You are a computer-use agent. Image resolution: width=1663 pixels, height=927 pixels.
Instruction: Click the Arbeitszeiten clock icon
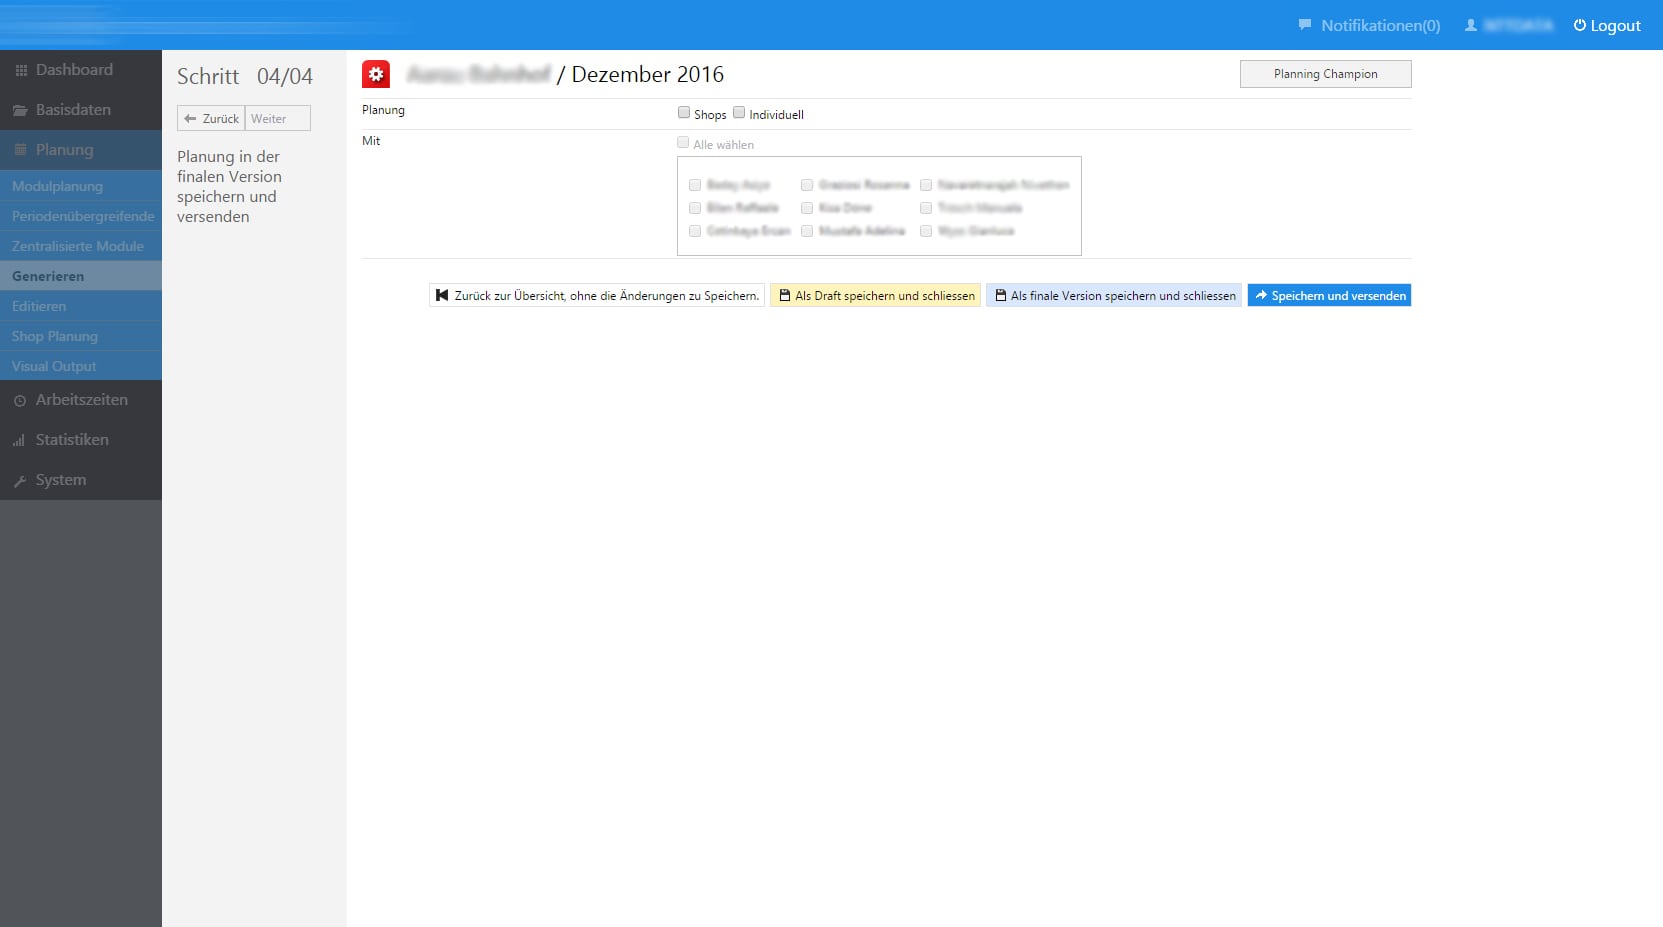21,399
